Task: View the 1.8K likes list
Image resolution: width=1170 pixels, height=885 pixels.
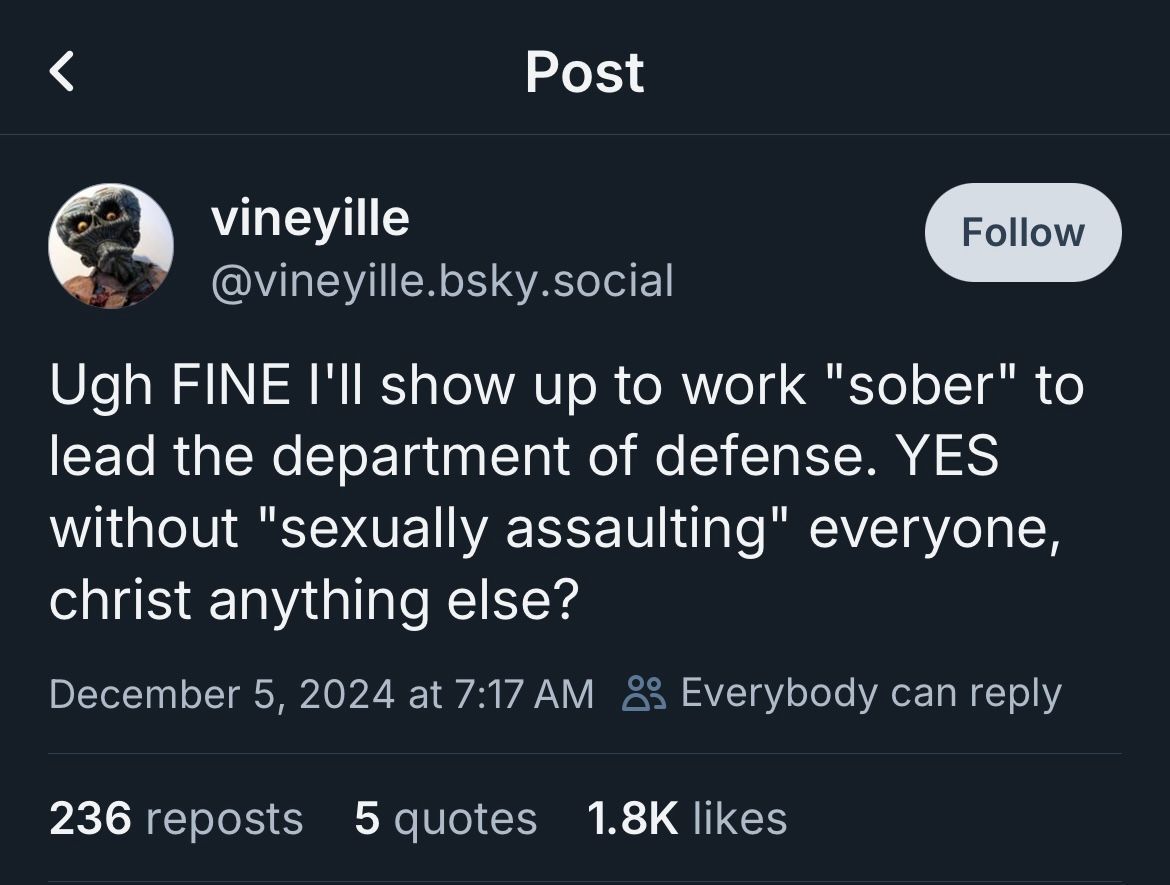Action: click(686, 818)
